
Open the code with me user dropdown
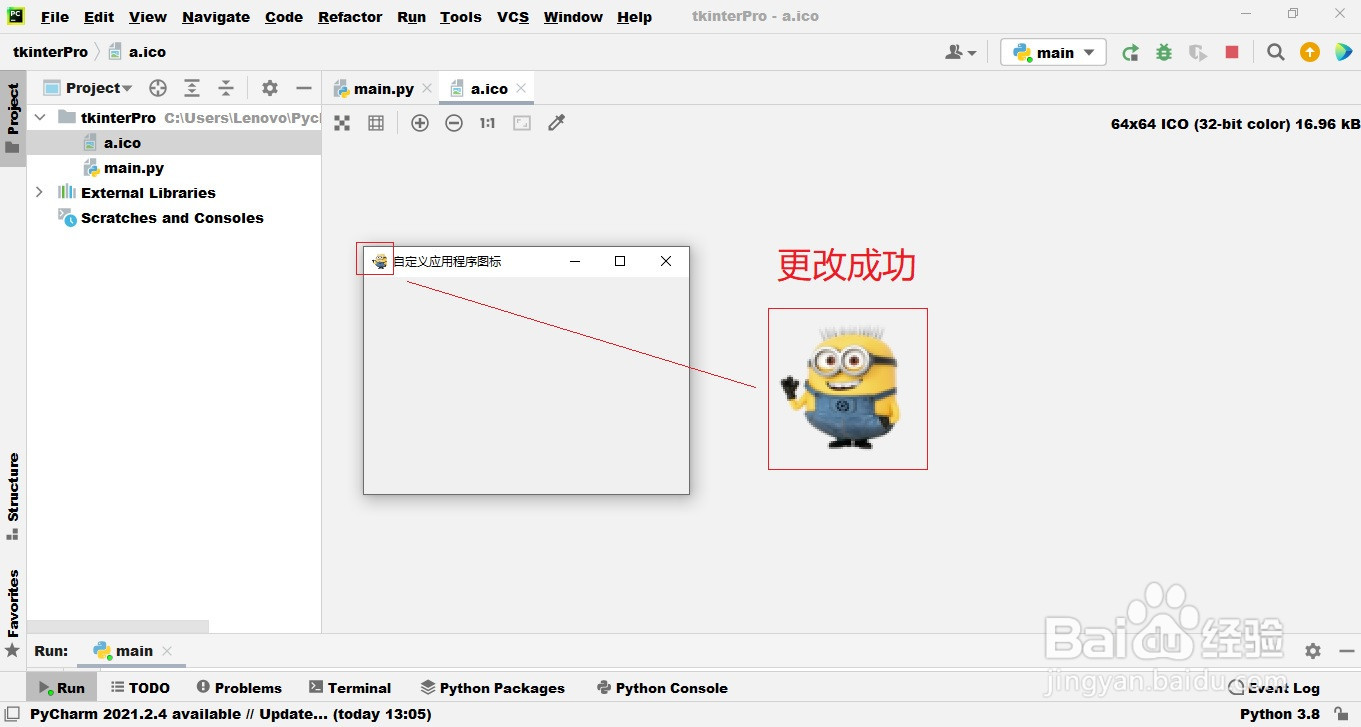click(960, 53)
